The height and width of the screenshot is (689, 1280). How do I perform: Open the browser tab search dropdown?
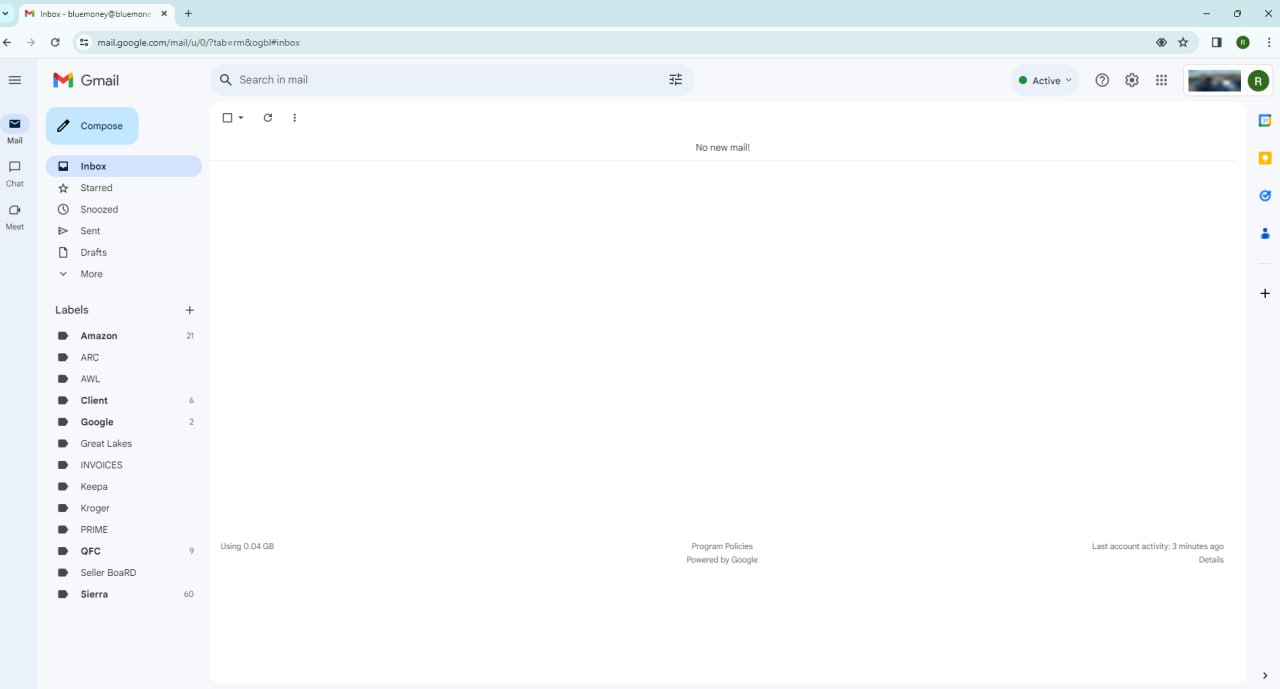point(6,14)
